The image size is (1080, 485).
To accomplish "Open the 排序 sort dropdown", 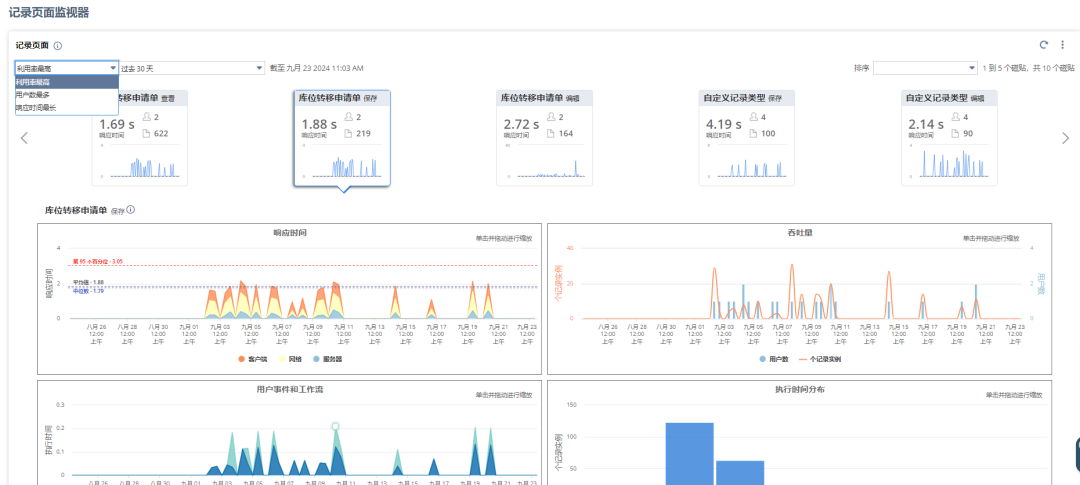I will (x=925, y=68).
